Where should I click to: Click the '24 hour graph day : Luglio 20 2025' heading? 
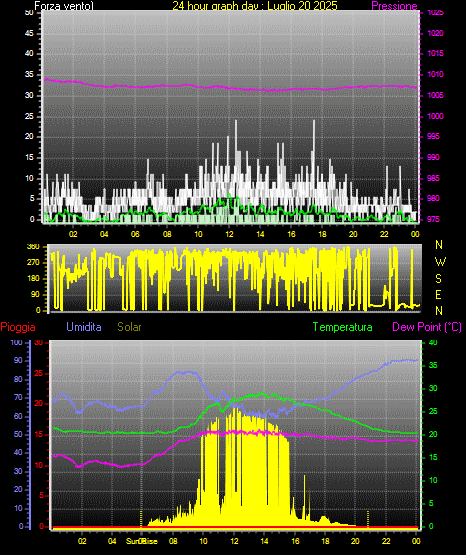[x=255, y=5]
